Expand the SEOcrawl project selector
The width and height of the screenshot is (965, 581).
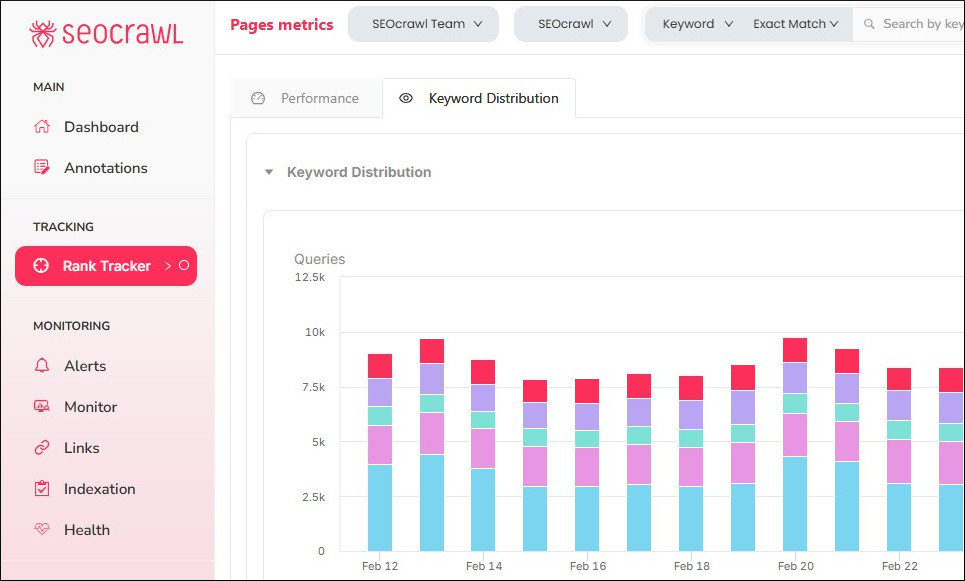pos(570,24)
